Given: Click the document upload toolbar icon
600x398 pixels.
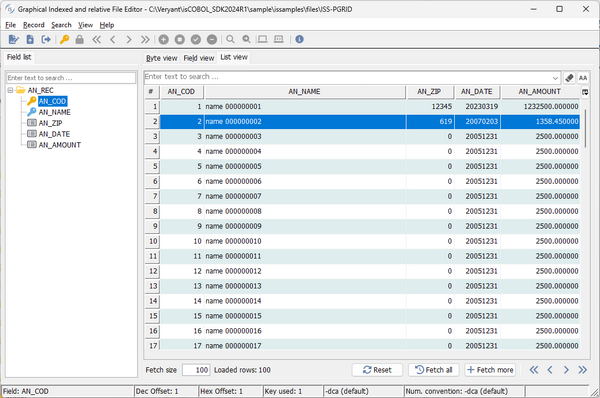Looking at the screenshot, I should coord(30,39).
